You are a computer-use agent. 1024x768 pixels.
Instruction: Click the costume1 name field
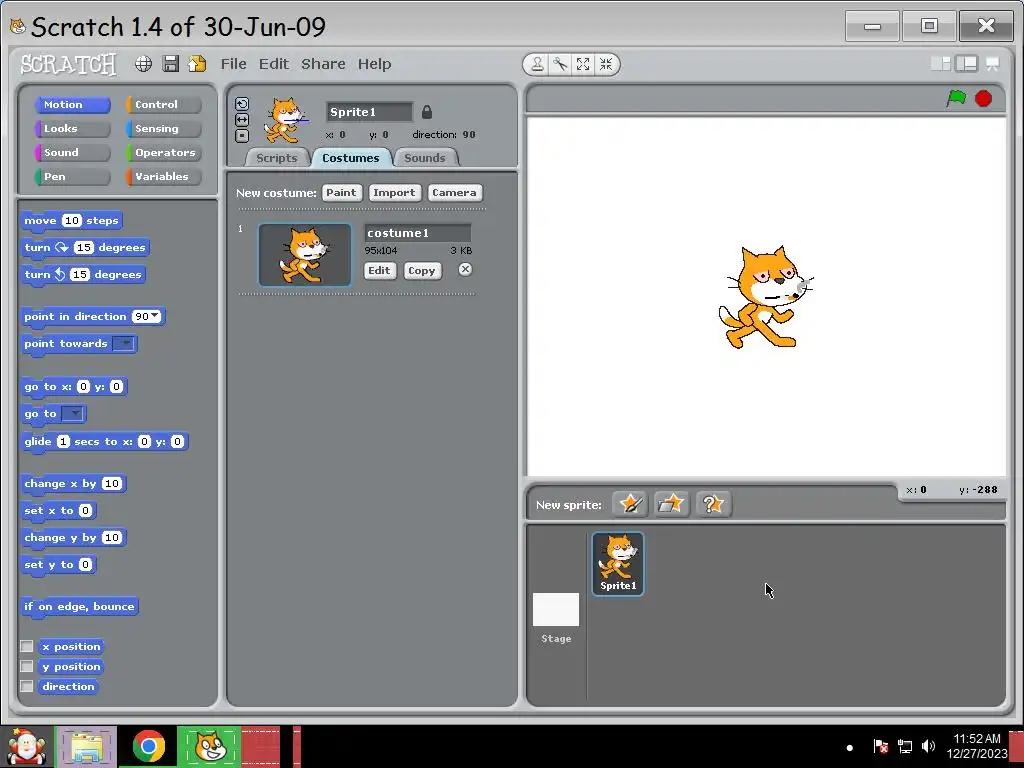tap(417, 233)
